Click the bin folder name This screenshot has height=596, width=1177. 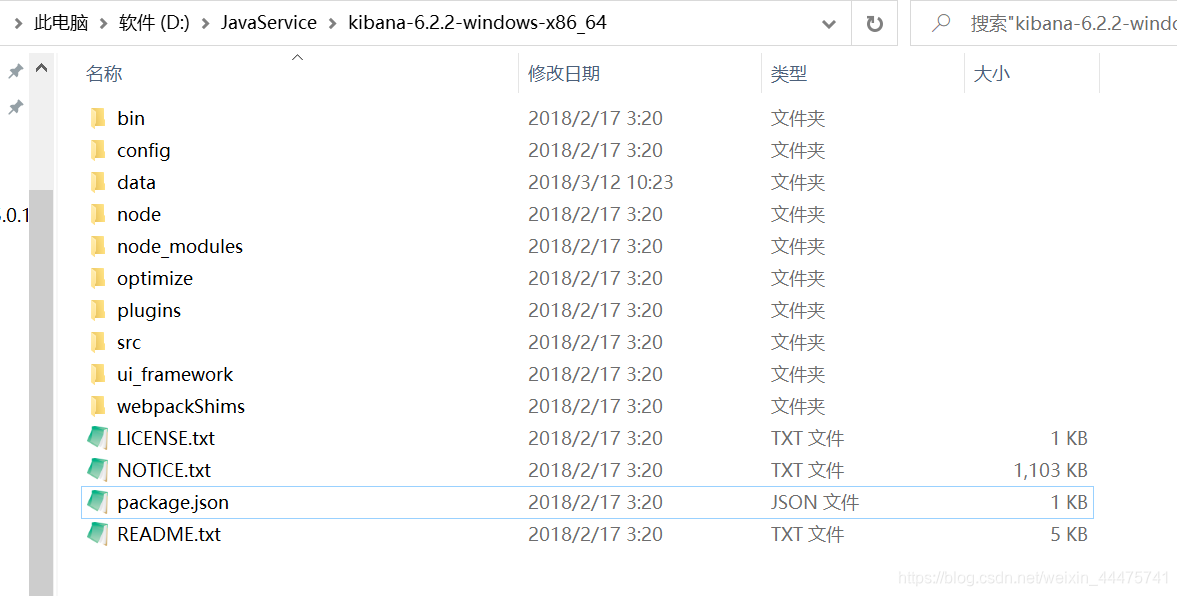[131, 118]
